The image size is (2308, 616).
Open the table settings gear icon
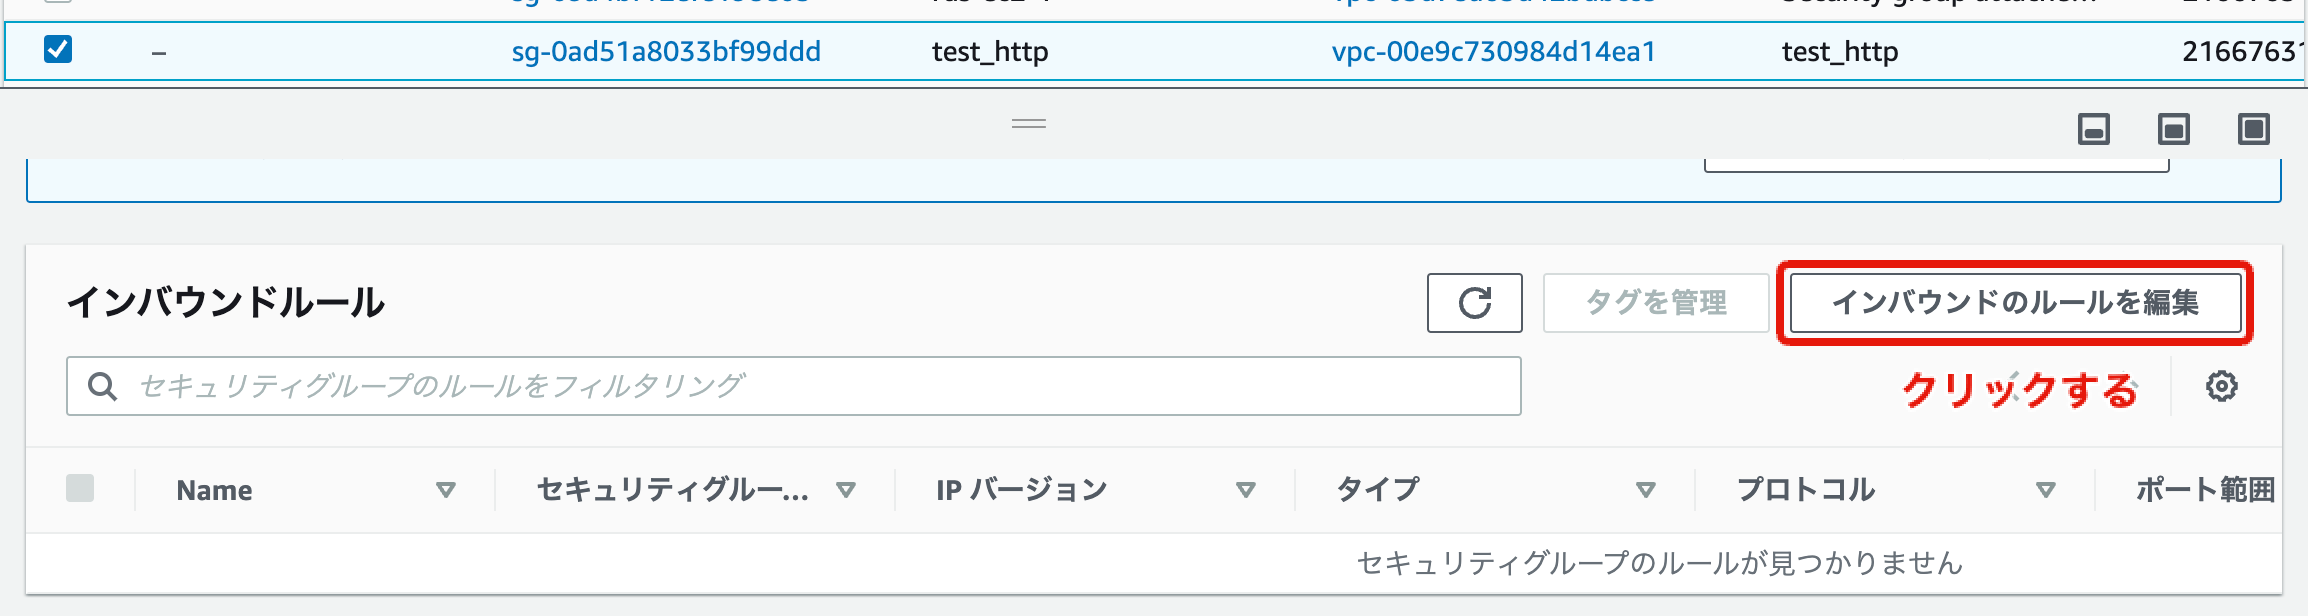(x=2221, y=386)
